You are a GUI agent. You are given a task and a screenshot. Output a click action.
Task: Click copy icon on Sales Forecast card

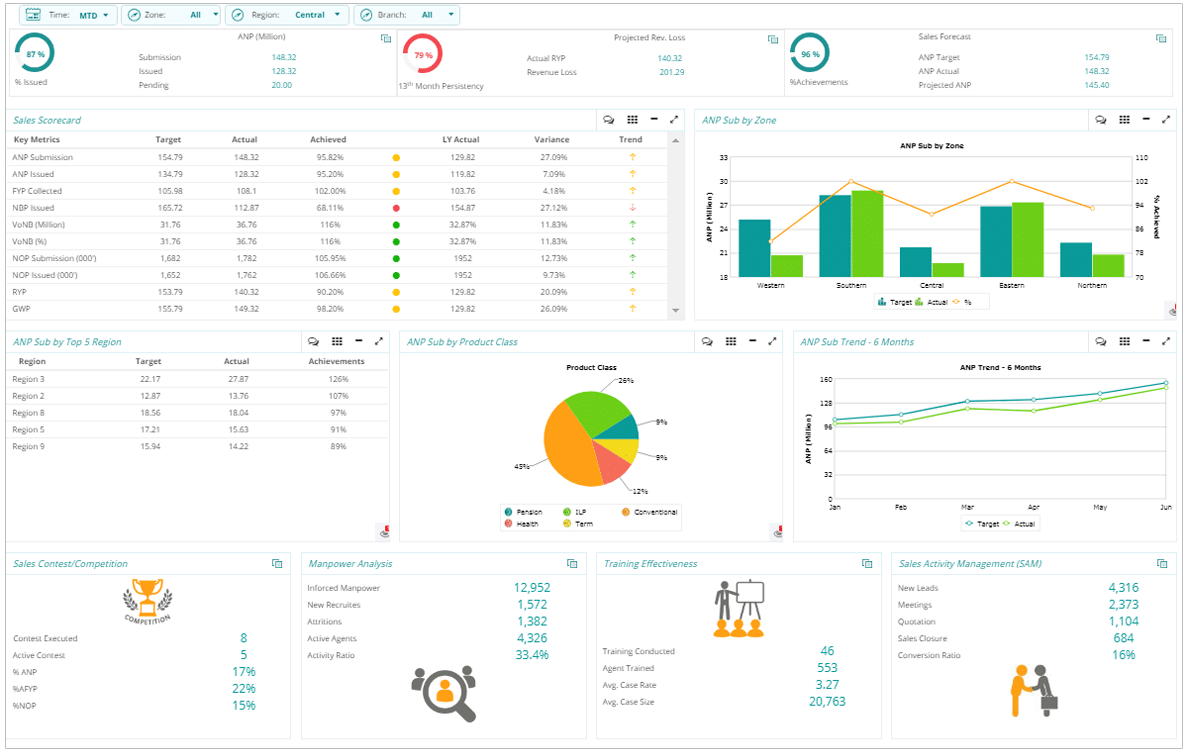[x=1161, y=39]
